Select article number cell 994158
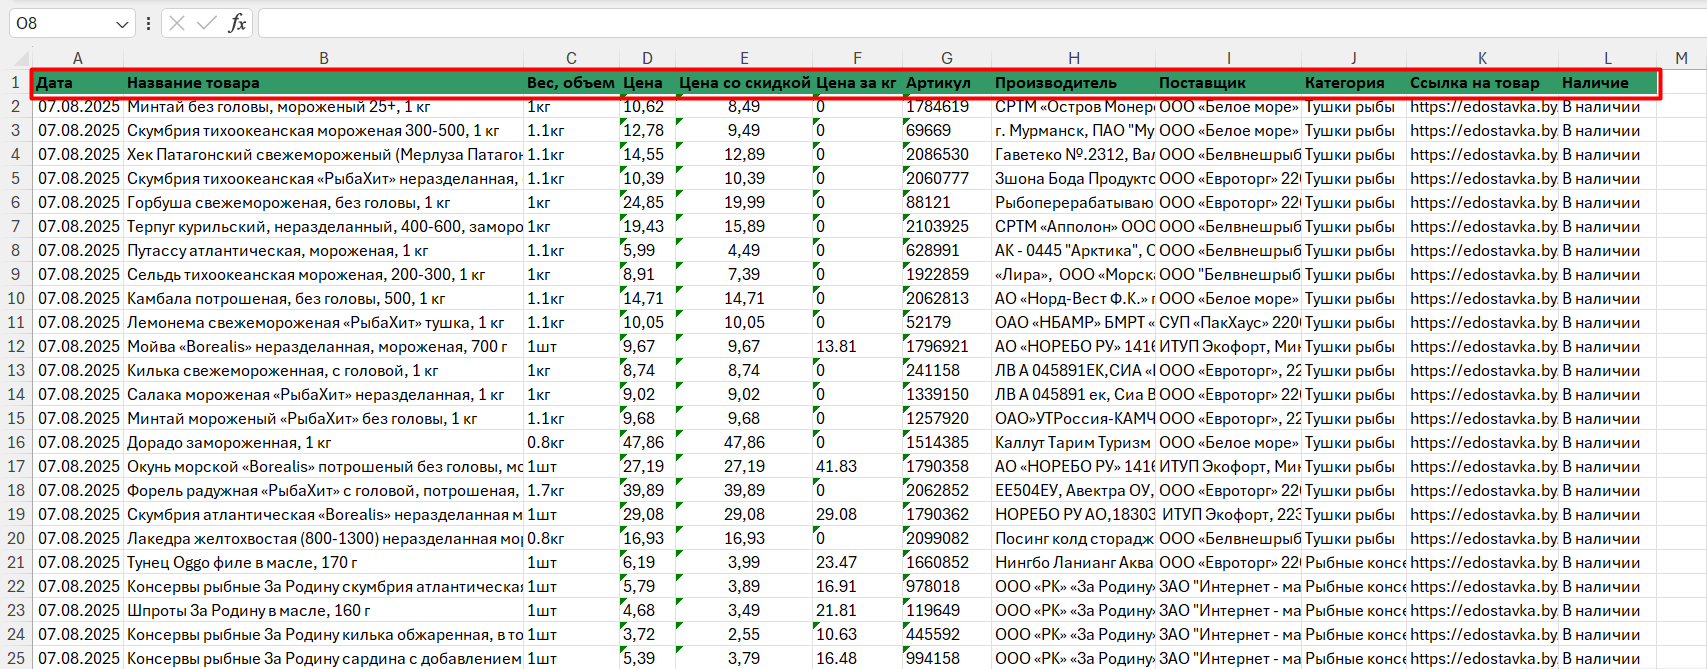 947,658
